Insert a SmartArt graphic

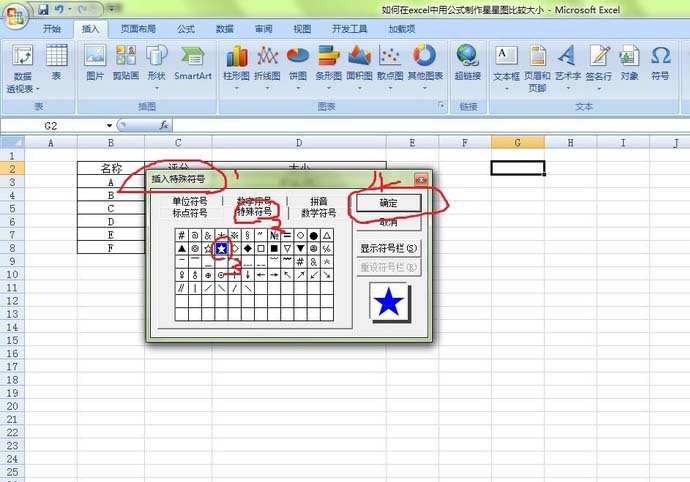(x=193, y=63)
